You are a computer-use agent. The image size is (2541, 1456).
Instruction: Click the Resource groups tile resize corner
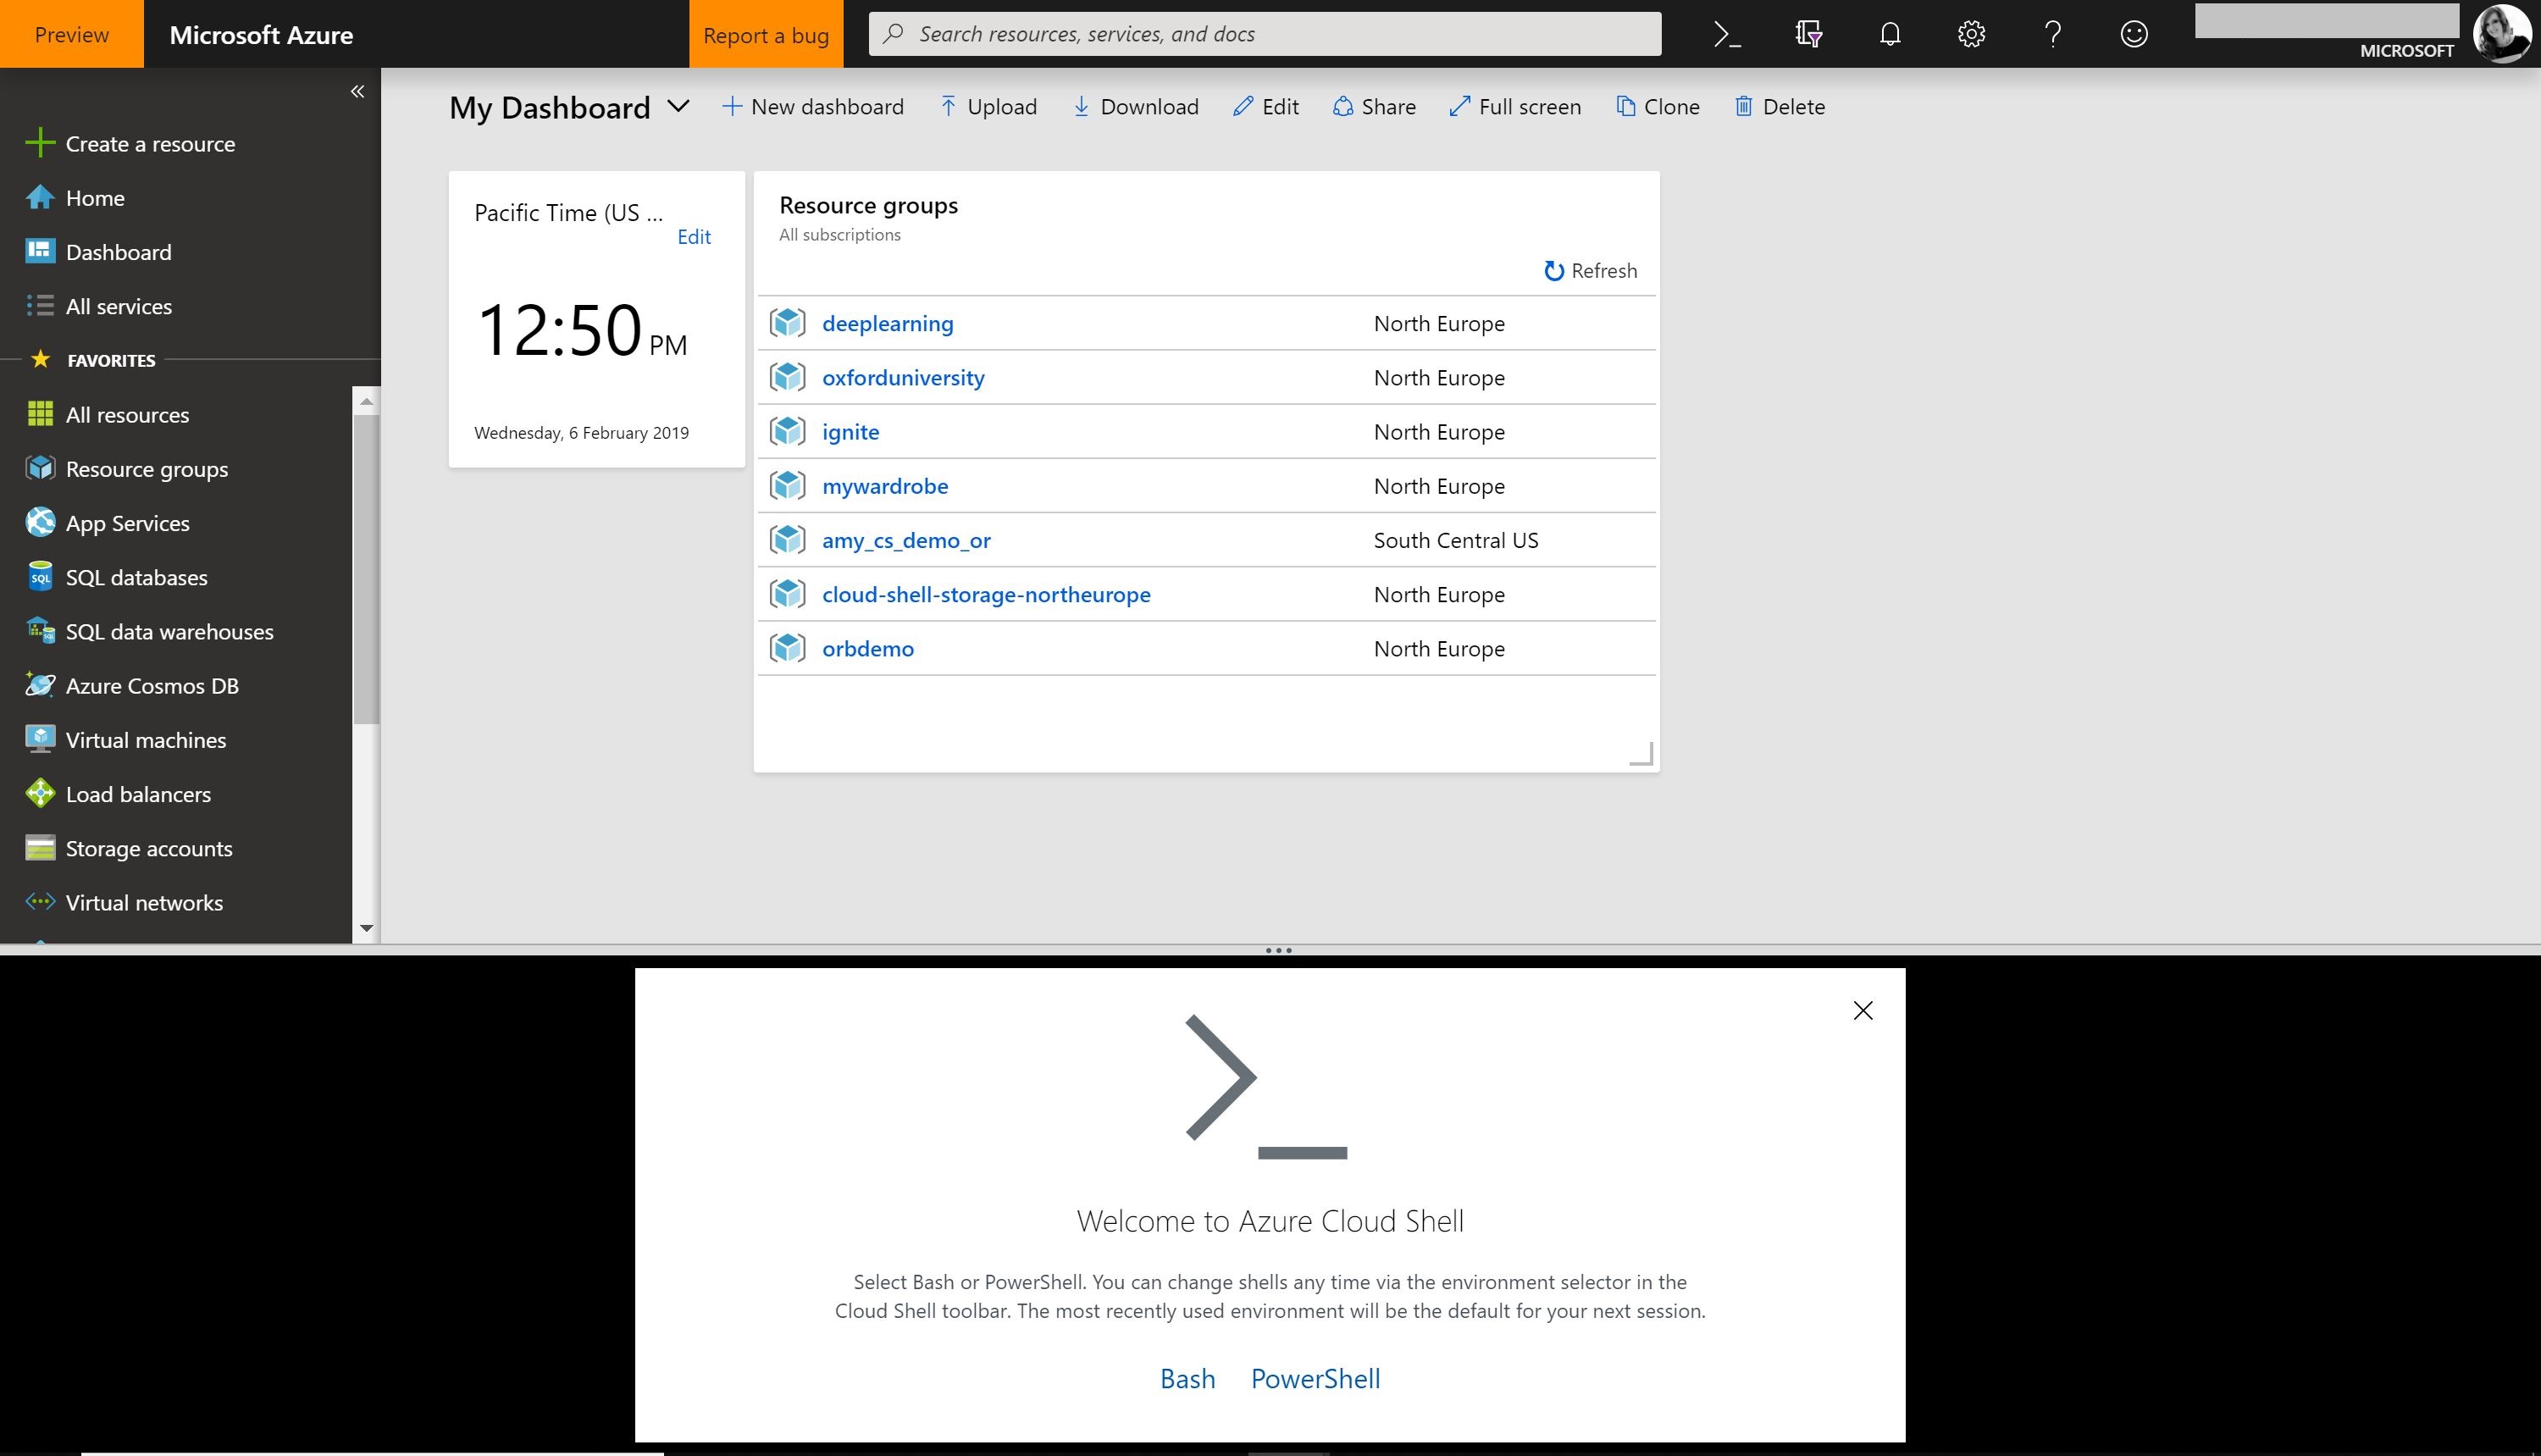[x=1642, y=753]
